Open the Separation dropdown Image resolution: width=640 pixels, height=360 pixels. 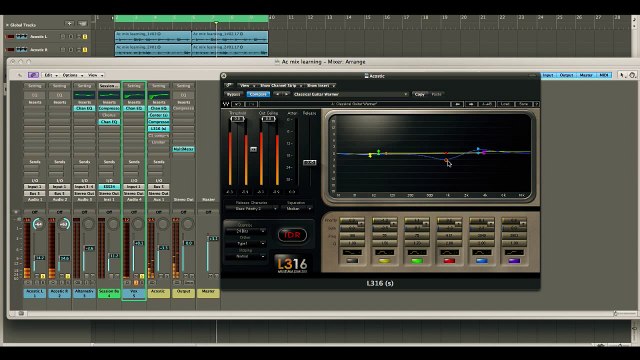[297, 209]
